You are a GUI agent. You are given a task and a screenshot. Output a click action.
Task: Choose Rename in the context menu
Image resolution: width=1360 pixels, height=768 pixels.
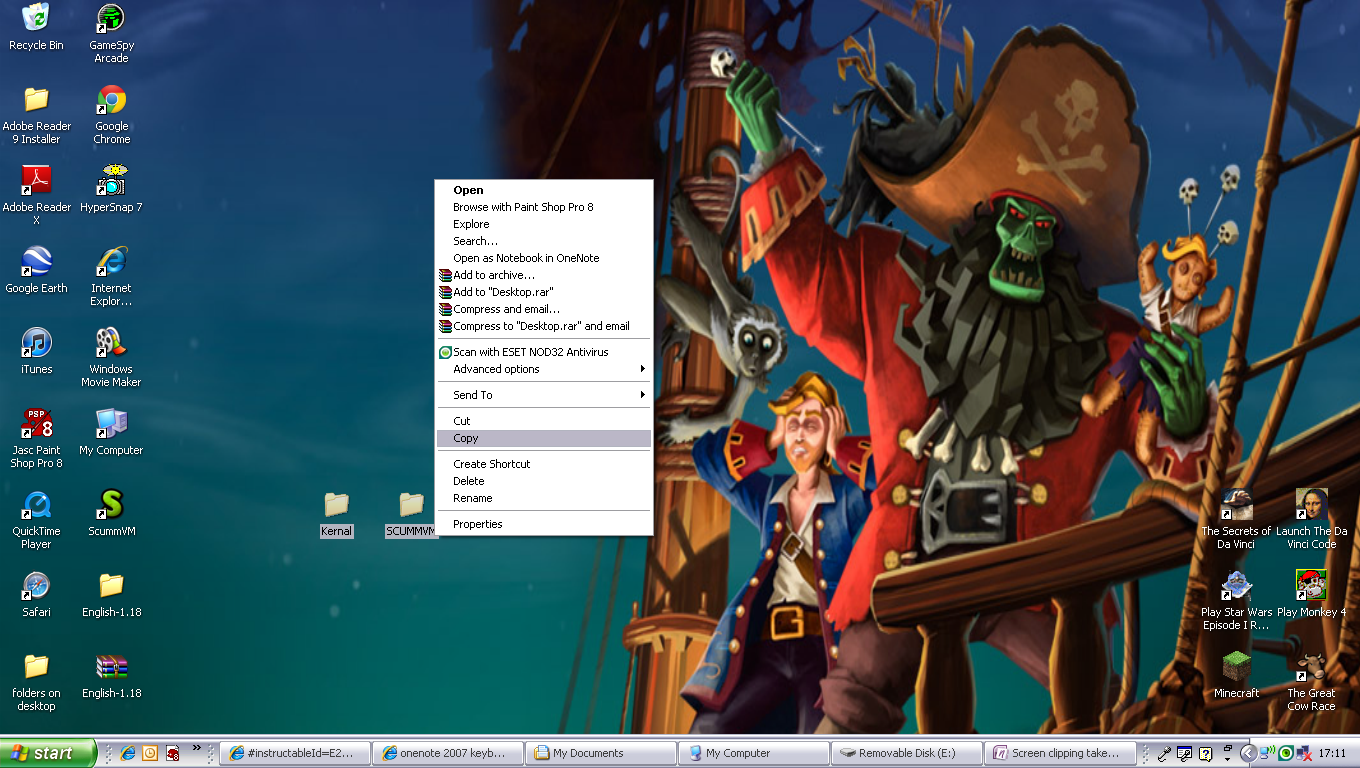544,498
